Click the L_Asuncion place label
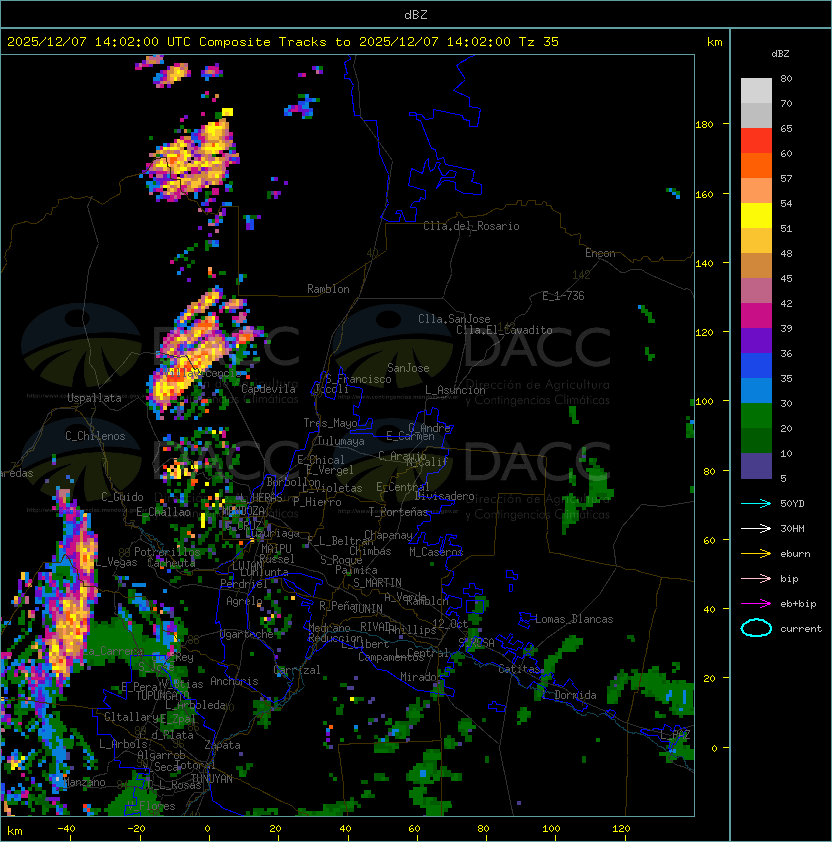Screen dimensions: 832x842 455,390
